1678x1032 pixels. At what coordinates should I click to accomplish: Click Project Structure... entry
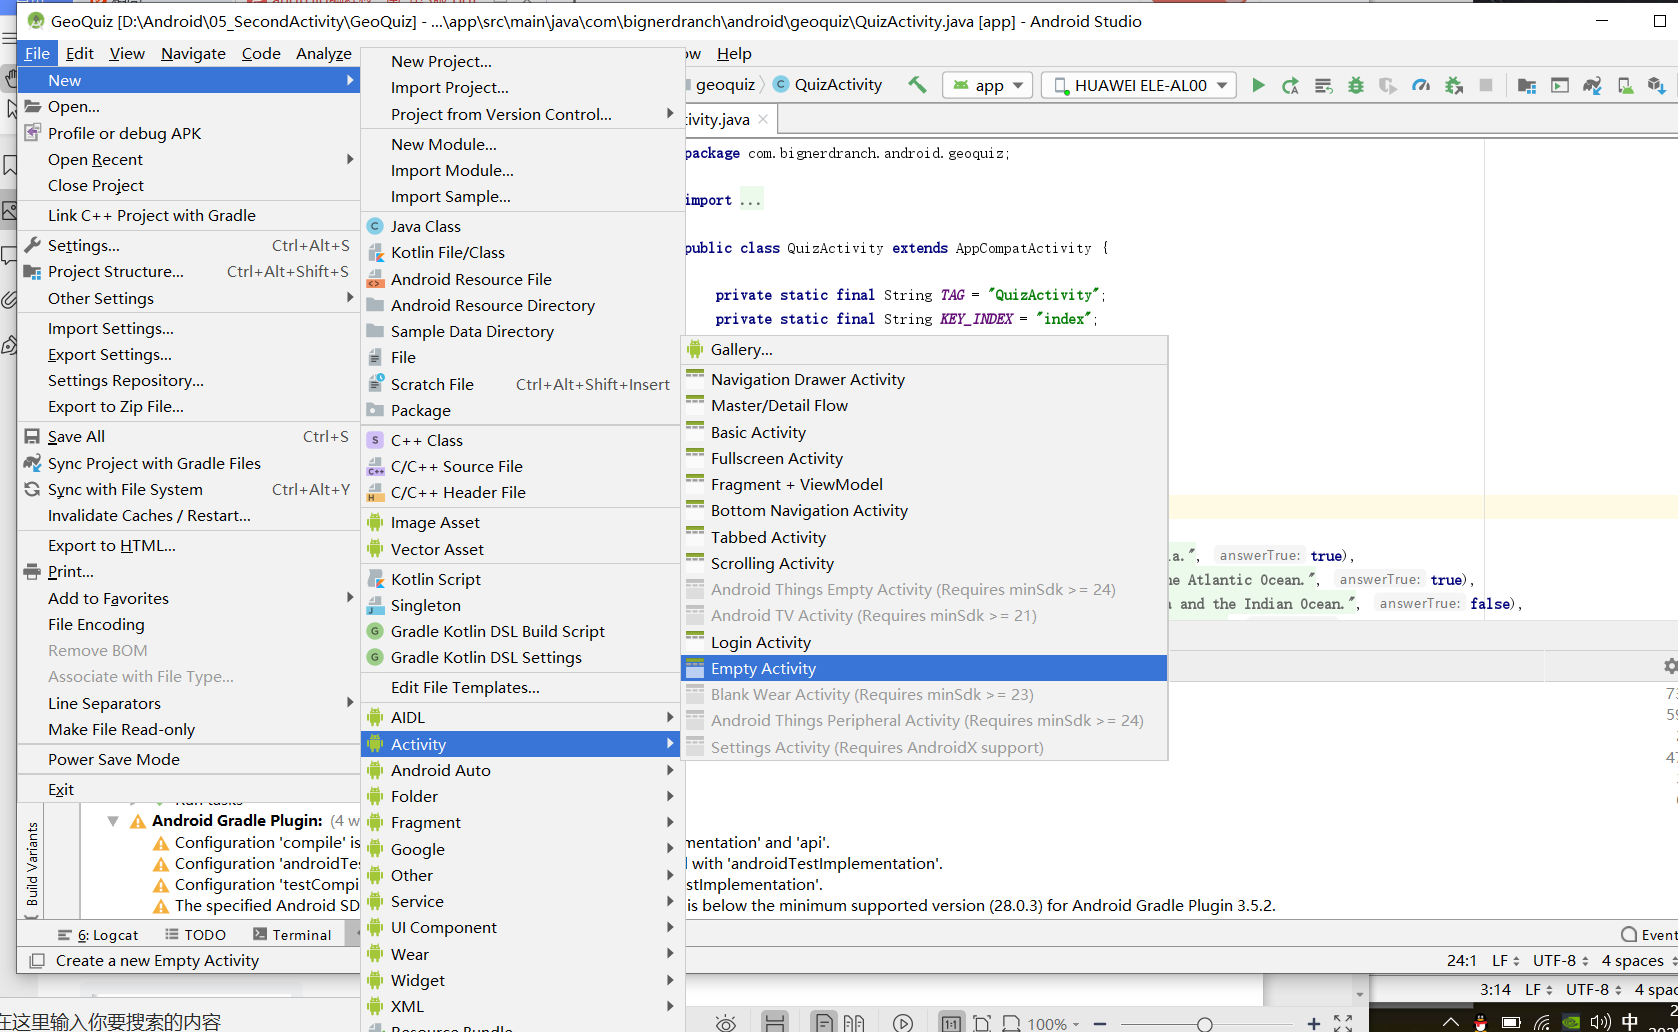(189, 271)
